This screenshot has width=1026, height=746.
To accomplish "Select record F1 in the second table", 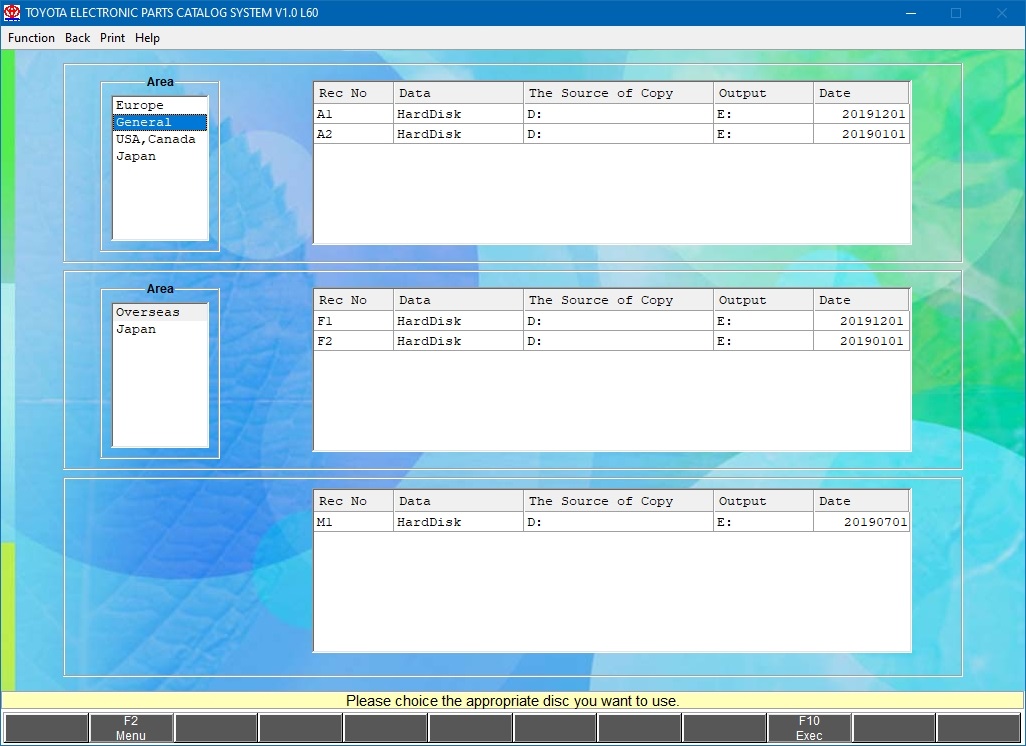I will (x=611, y=321).
